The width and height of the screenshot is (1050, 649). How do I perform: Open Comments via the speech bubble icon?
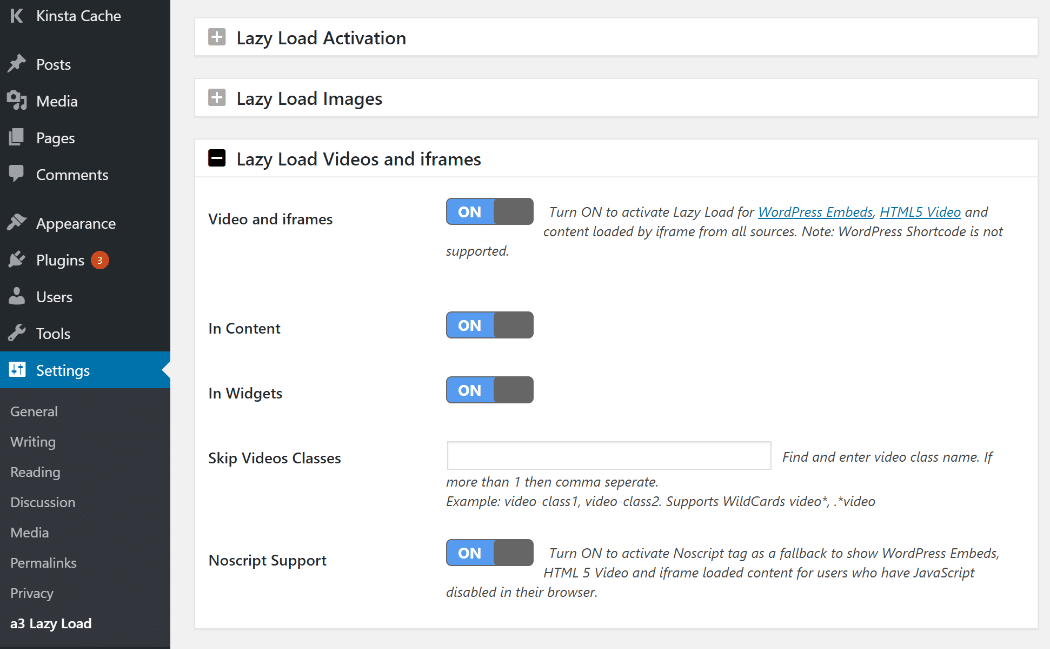pos(19,174)
